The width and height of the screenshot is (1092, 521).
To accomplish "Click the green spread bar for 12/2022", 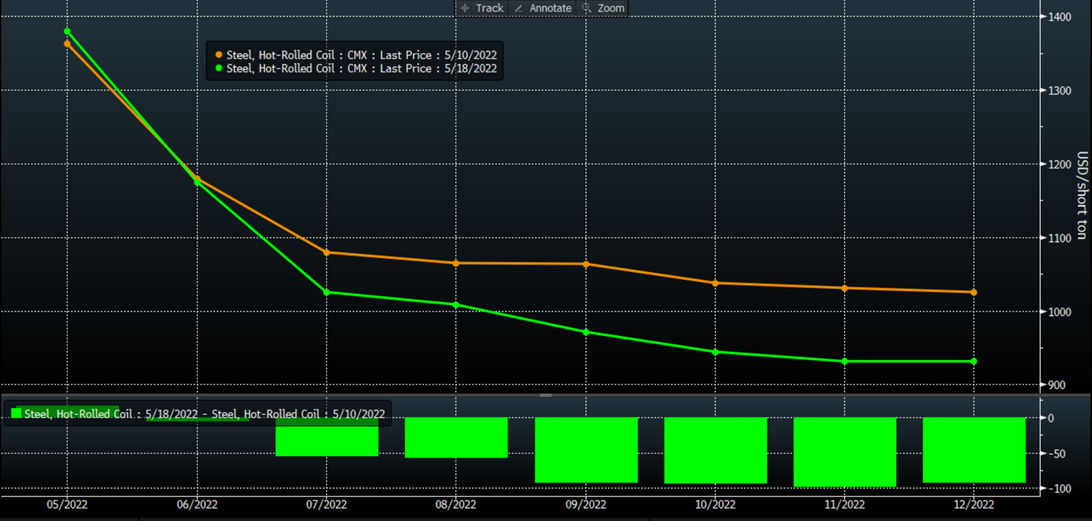I will click(x=974, y=450).
